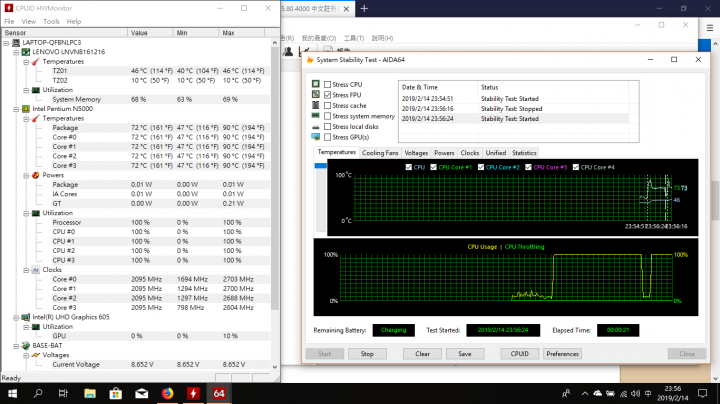Click the LAPTOP-QFBNLPC3 computer icon
The height and width of the screenshot is (404, 720).
coord(17,43)
